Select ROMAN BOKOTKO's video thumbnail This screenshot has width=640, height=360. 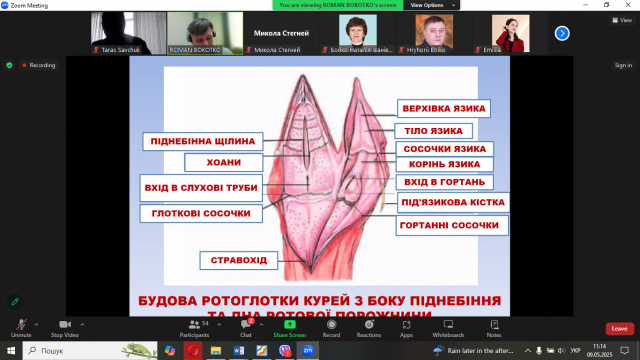(205, 33)
